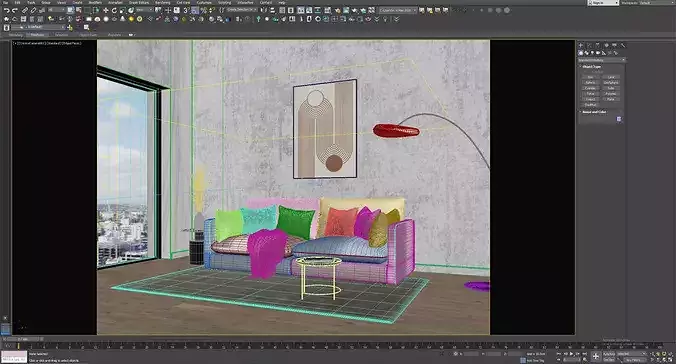Activate the Select and Rotate tool
The image size is (676, 364).
pos(114,10)
